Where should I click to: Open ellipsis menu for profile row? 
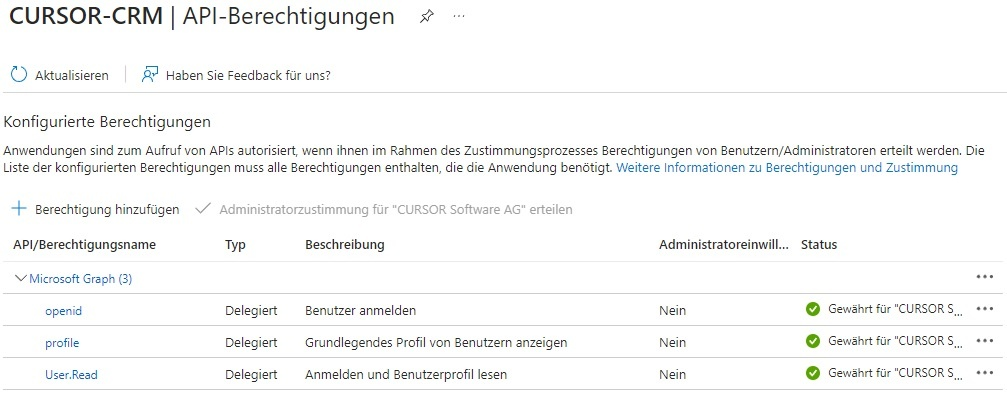click(x=985, y=341)
